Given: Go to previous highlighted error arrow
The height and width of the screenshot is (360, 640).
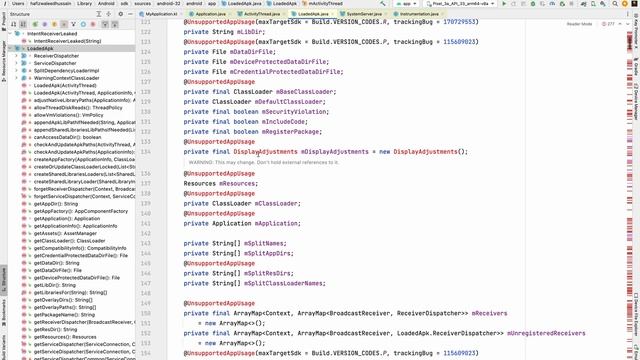Looking at the screenshot, I should (x=620, y=24).
